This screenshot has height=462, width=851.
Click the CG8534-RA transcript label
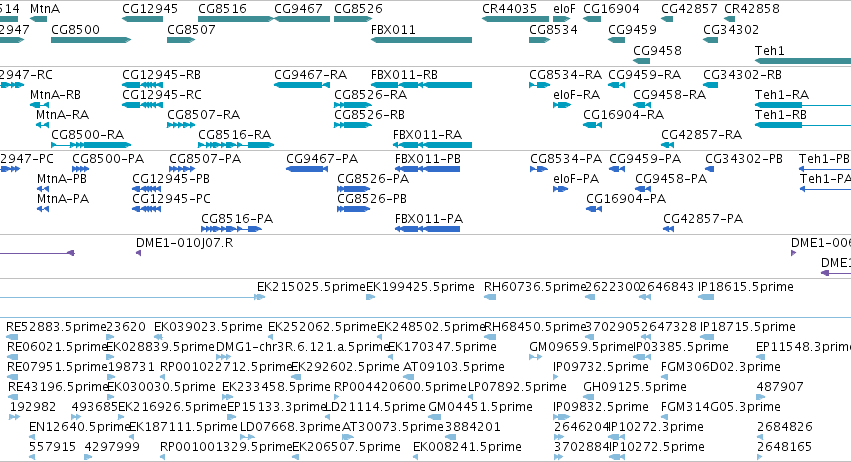pyautogui.click(x=566, y=74)
